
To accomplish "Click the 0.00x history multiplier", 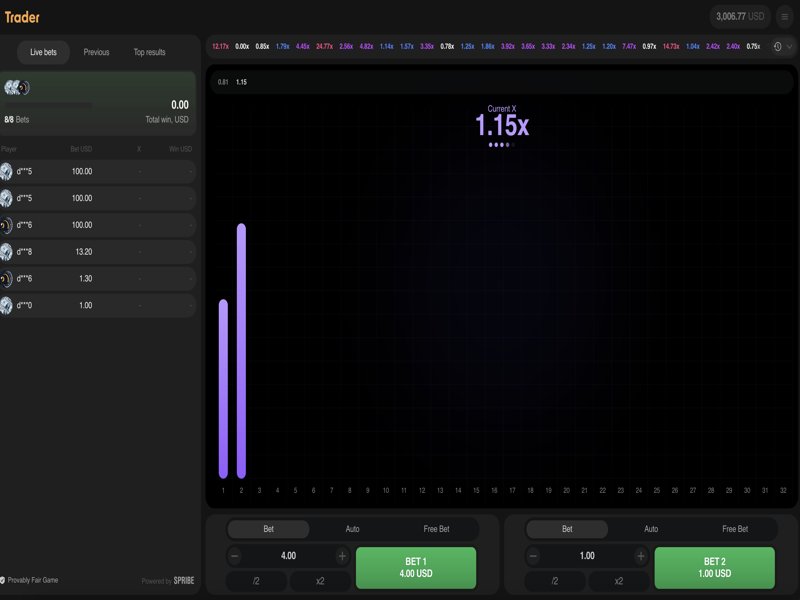I will [x=242, y=46].
